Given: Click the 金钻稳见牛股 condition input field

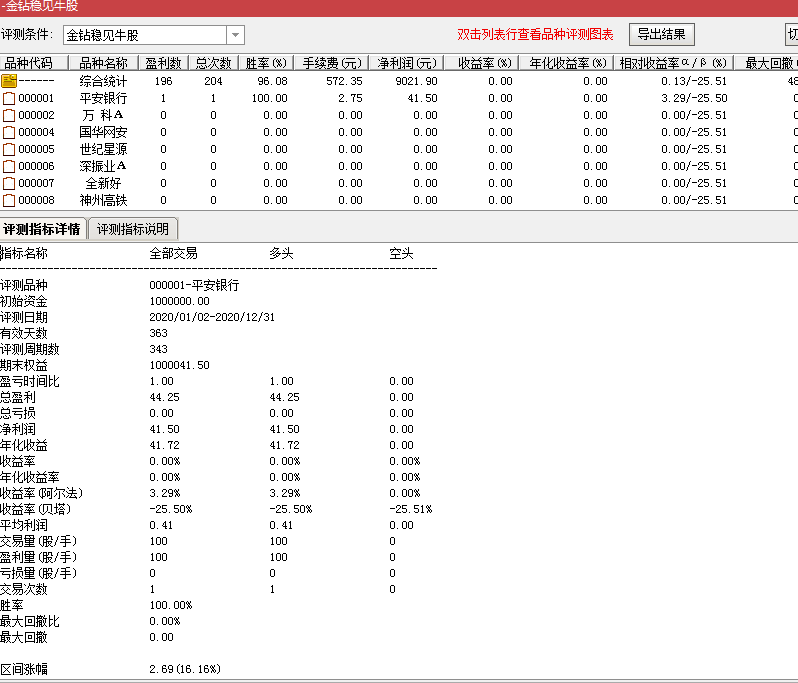Looking at the screenshot, I should tap(144, 36).
